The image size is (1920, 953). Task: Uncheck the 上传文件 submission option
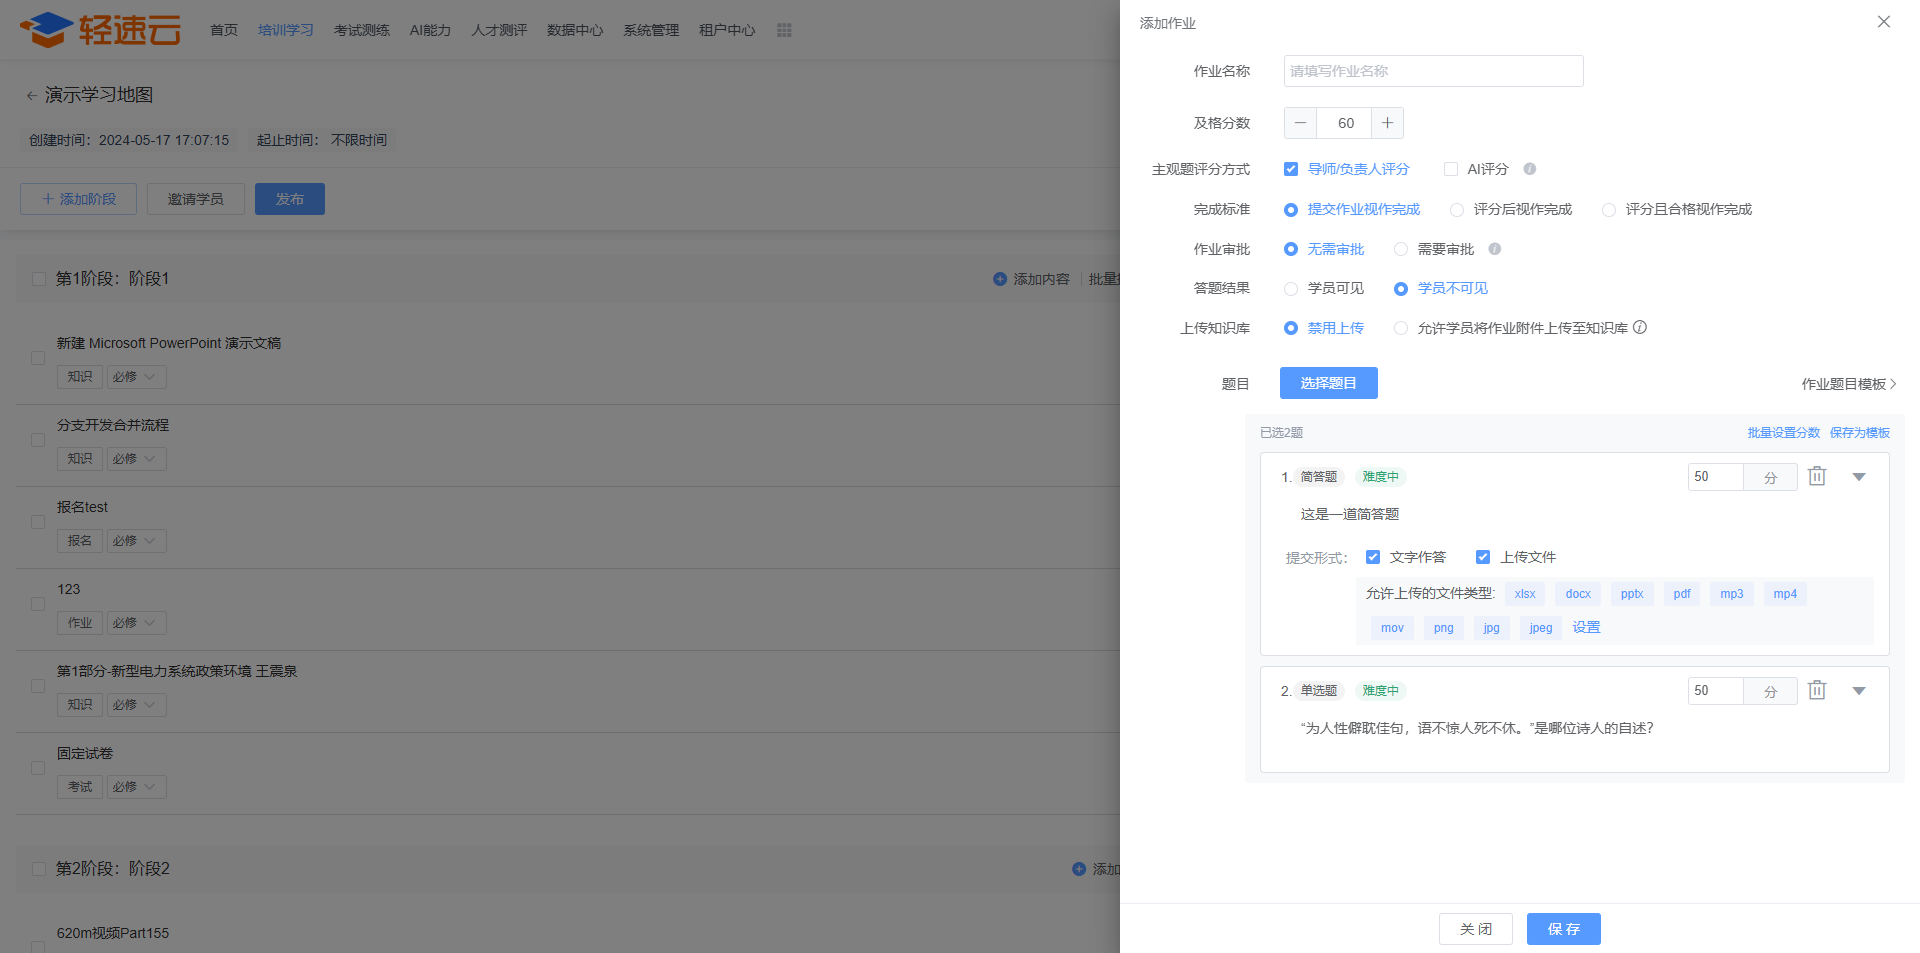click(1483, 557)
